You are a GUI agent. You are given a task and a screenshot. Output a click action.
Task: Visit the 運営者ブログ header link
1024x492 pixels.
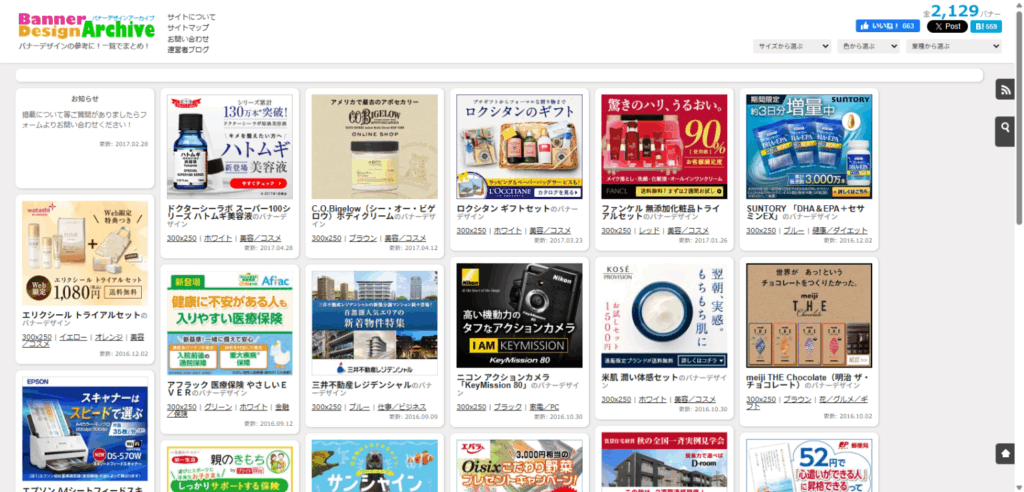point(188,49)
